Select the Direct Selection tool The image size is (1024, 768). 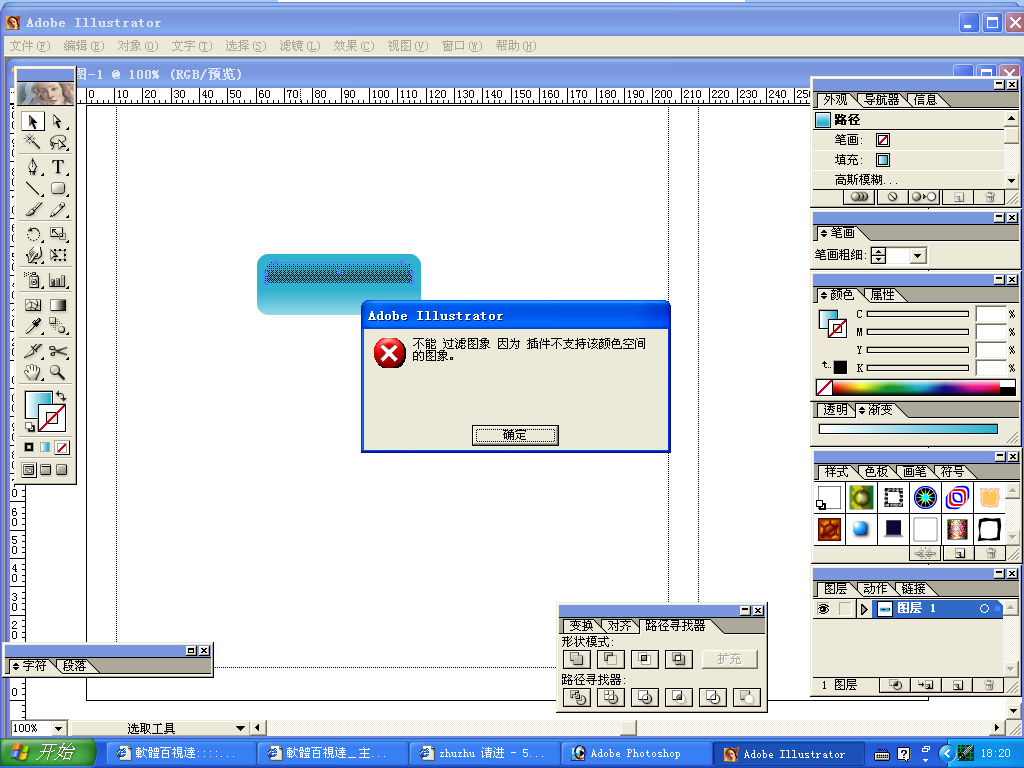[58, 121]
